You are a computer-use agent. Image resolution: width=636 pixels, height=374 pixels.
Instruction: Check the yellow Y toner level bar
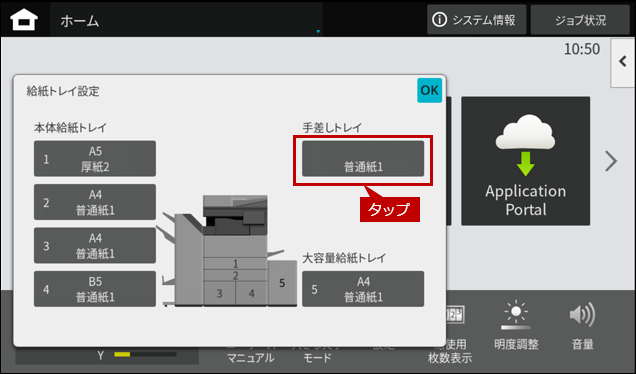click(145, 355)
